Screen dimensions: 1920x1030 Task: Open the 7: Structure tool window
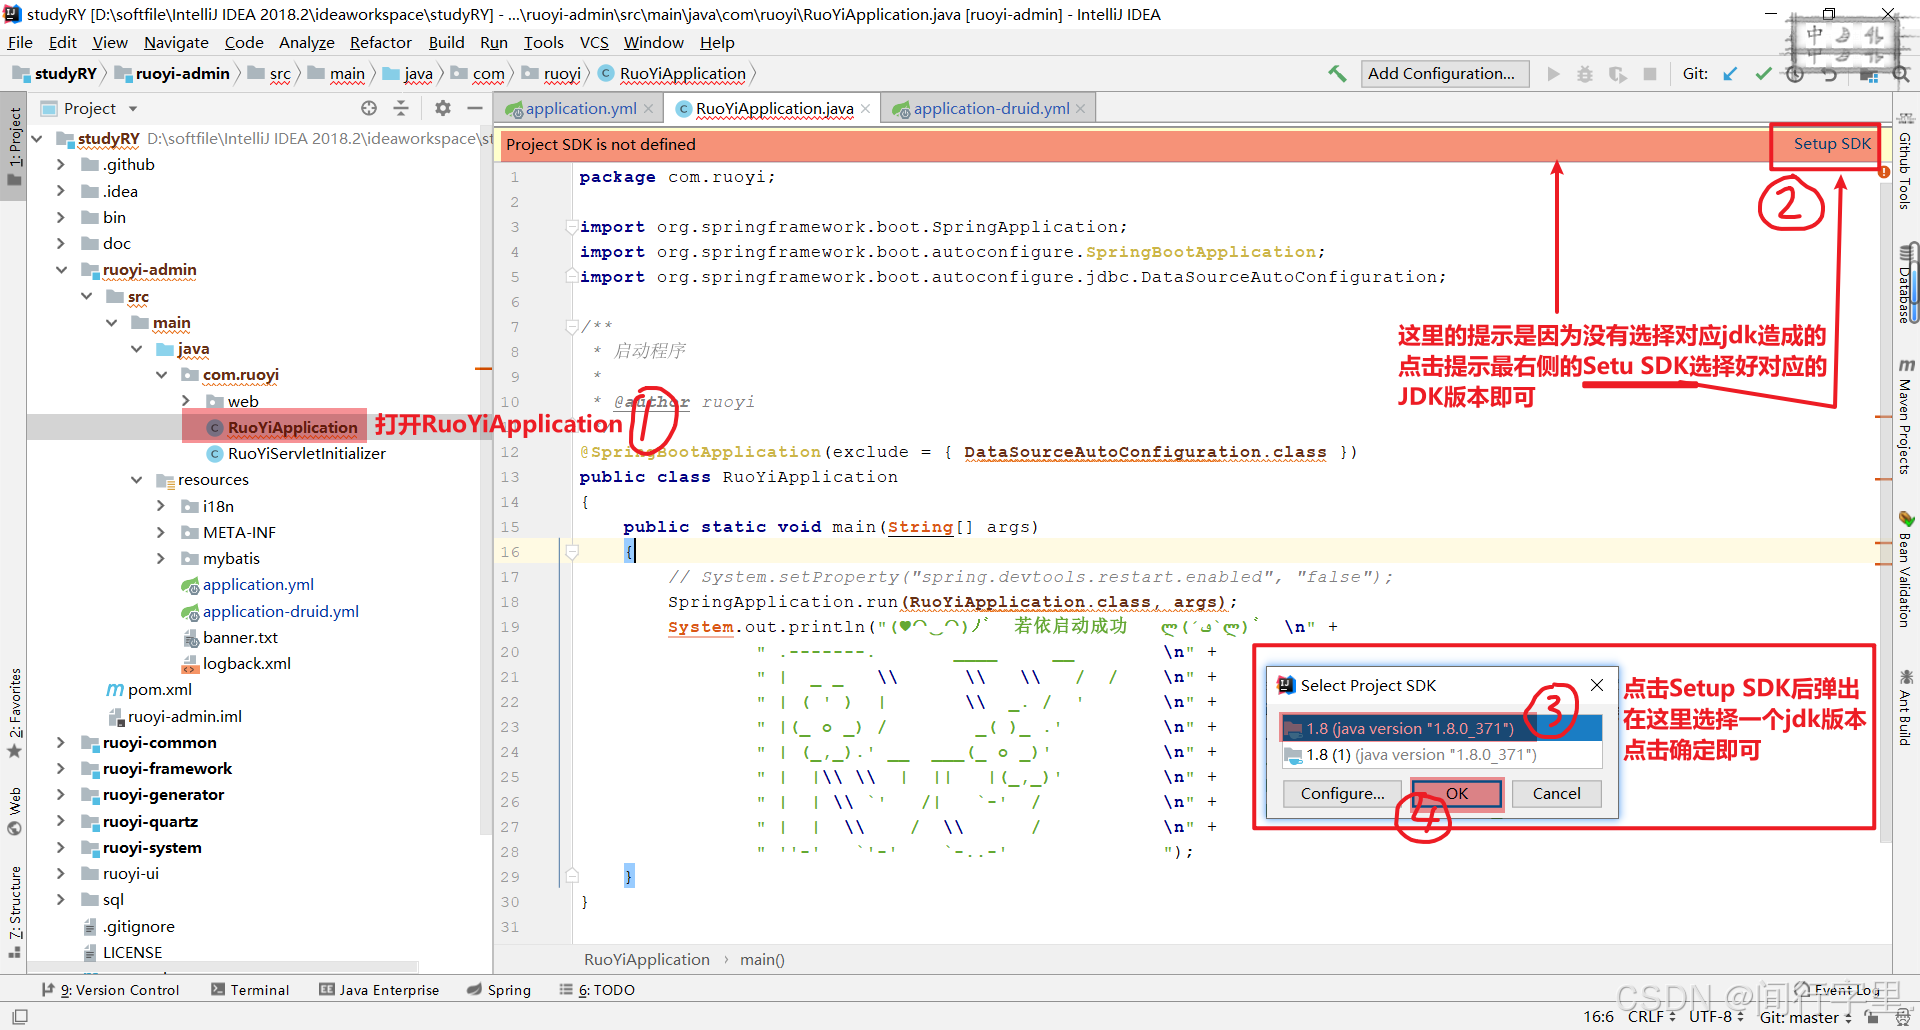pos(14,911)
